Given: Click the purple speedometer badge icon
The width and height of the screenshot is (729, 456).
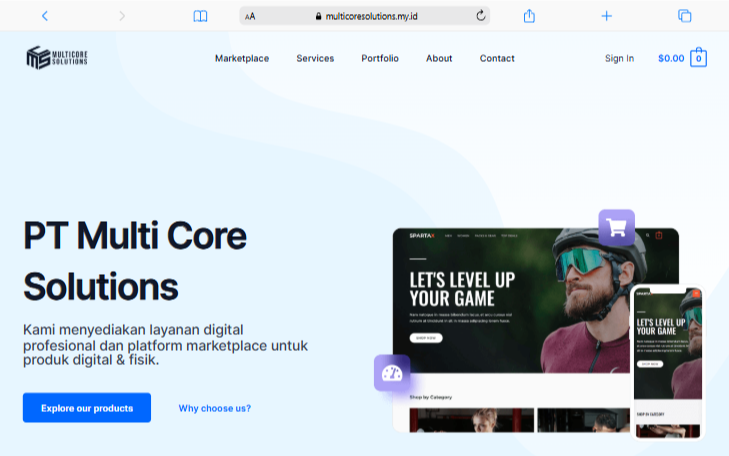Looking at the screenshot, I should pos(392,373).
